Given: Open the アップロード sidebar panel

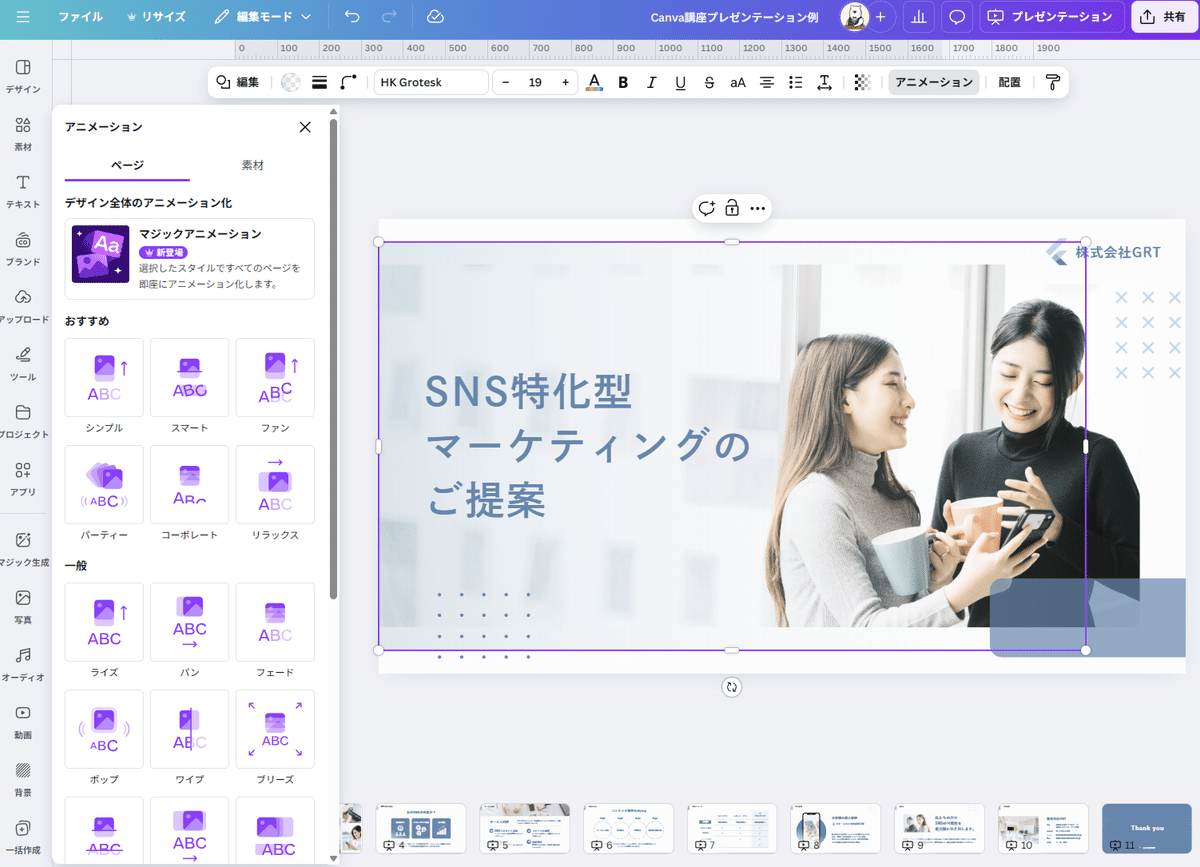Looking at the screenshot, I should tap(23, 306).
